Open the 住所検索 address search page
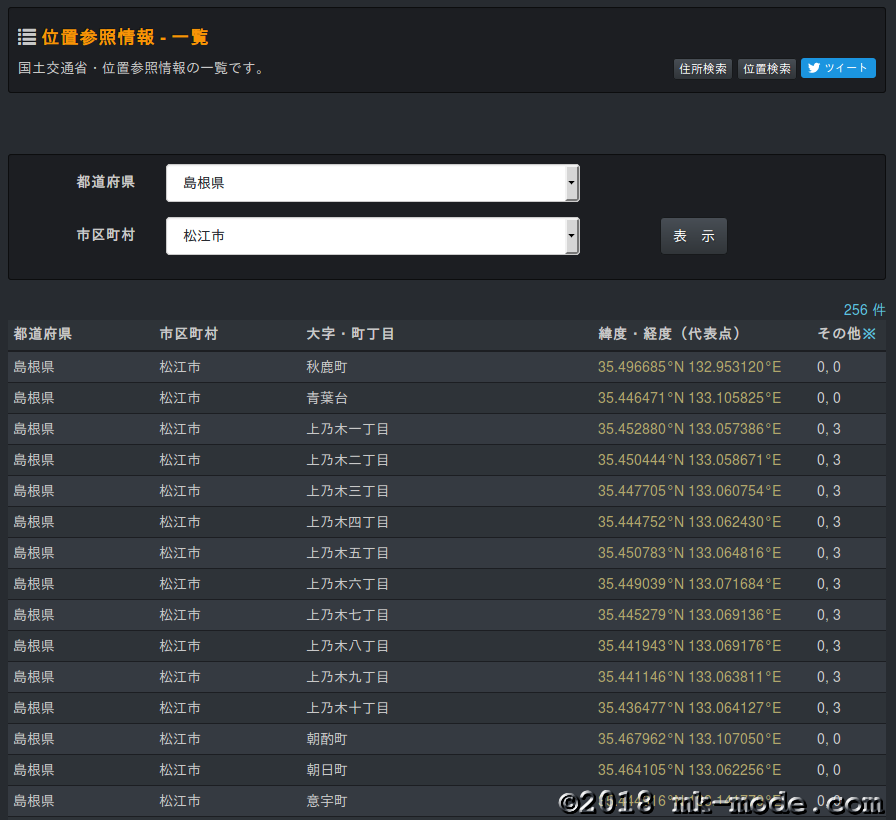The width and height of the screenshot is (896, 820). [x=702, y=69]
